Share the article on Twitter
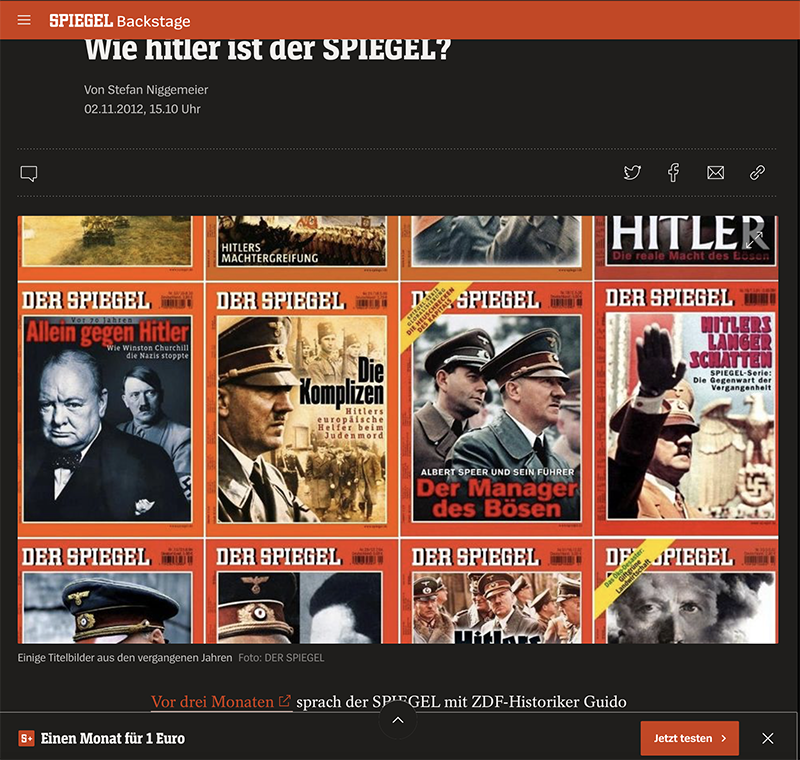The width and height of the screenshot is (800, 760). pos(632,173)
